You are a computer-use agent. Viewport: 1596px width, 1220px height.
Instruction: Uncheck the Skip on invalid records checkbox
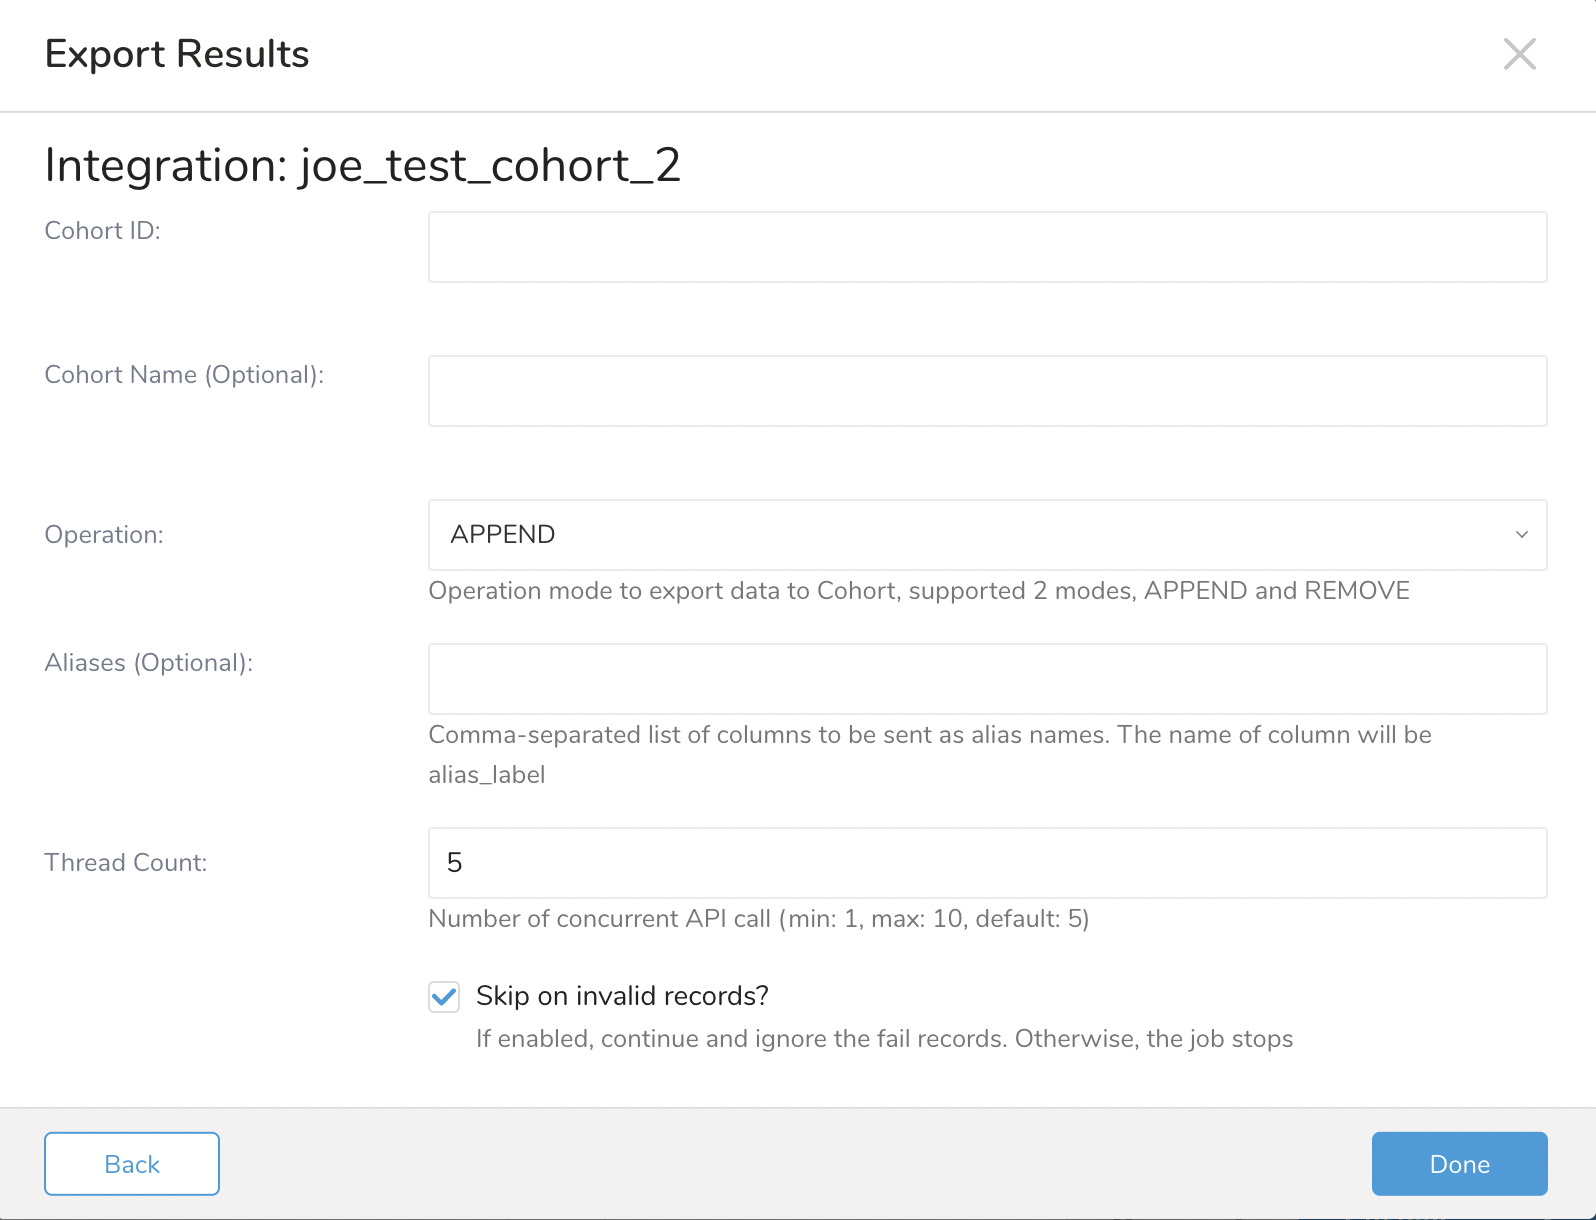click(444, 997)
